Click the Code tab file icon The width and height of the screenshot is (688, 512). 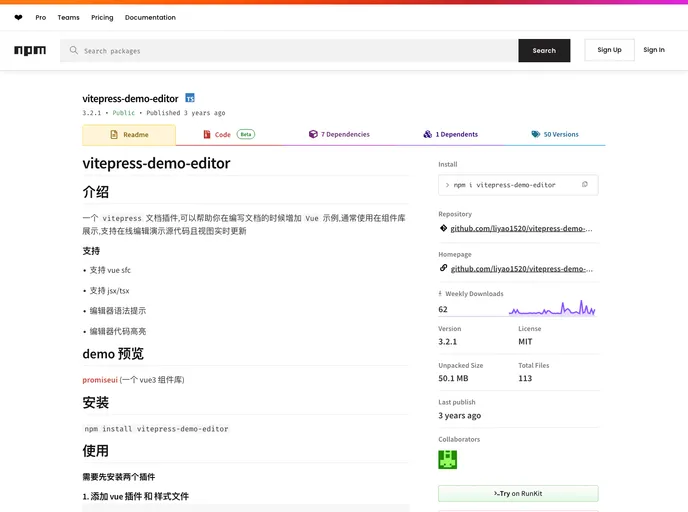coord(207,134)
